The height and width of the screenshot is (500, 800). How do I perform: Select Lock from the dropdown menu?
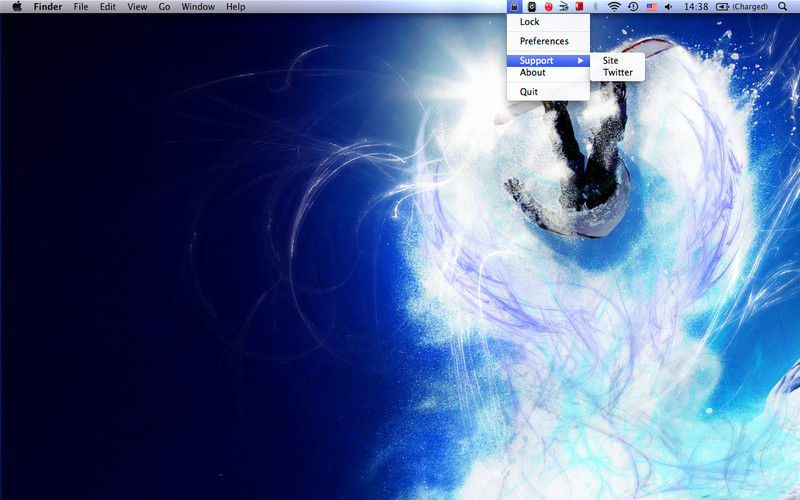point(529,22)
